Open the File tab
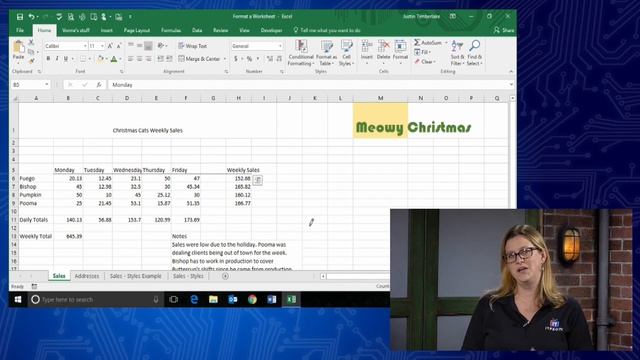Viewport: 640px width, 360px height. click(20, 30)
